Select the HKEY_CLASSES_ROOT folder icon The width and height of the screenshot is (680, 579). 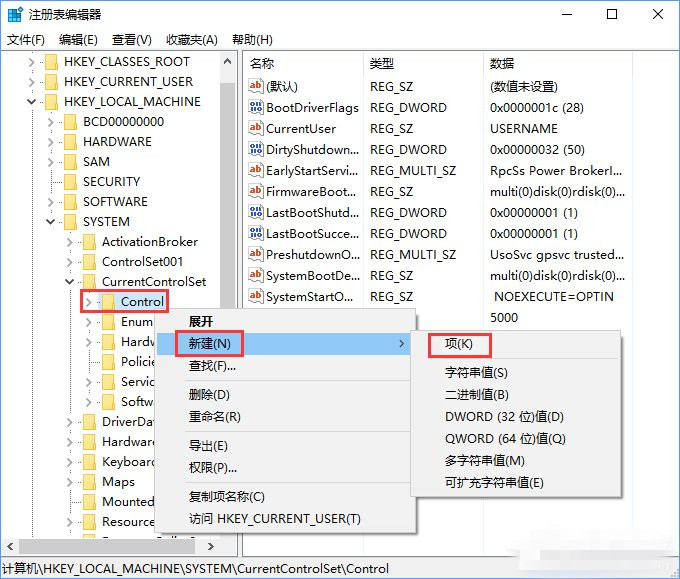coord(51,61)
